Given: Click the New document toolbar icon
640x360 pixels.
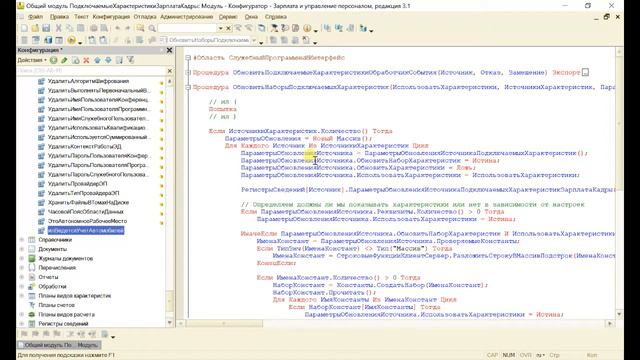Looking at the screenshot, I should tap(24, 28).
